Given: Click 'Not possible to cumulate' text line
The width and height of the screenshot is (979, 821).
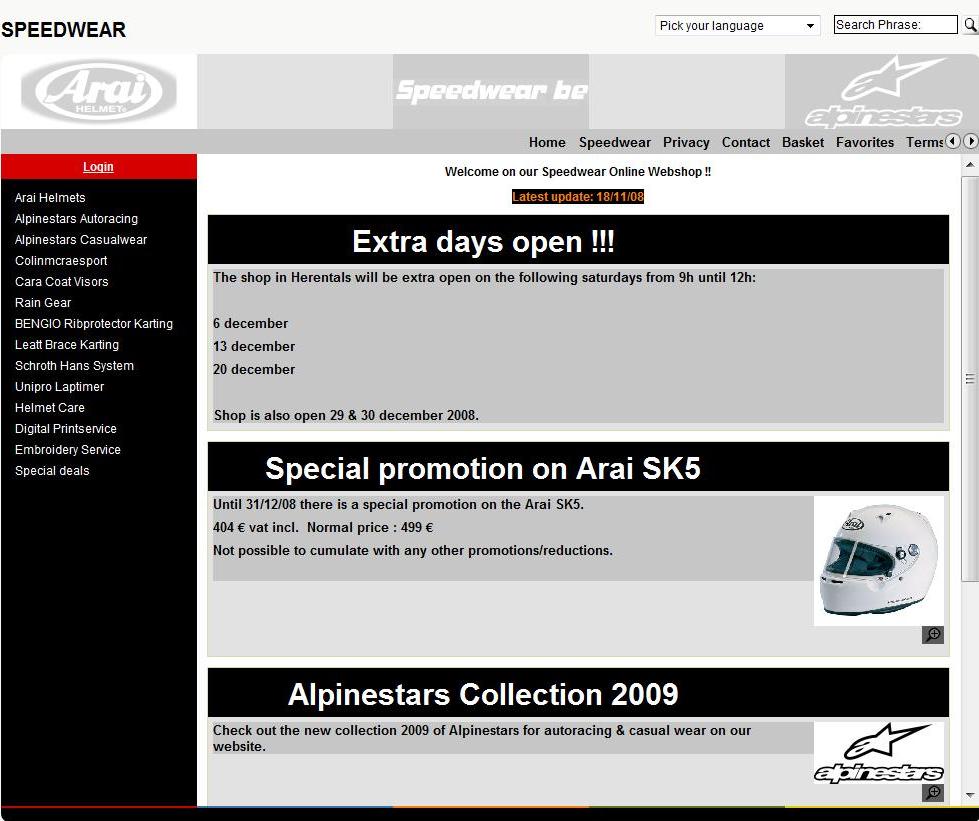Looking at the screenshot, I should pyautogui.click(x=413, y=551).
